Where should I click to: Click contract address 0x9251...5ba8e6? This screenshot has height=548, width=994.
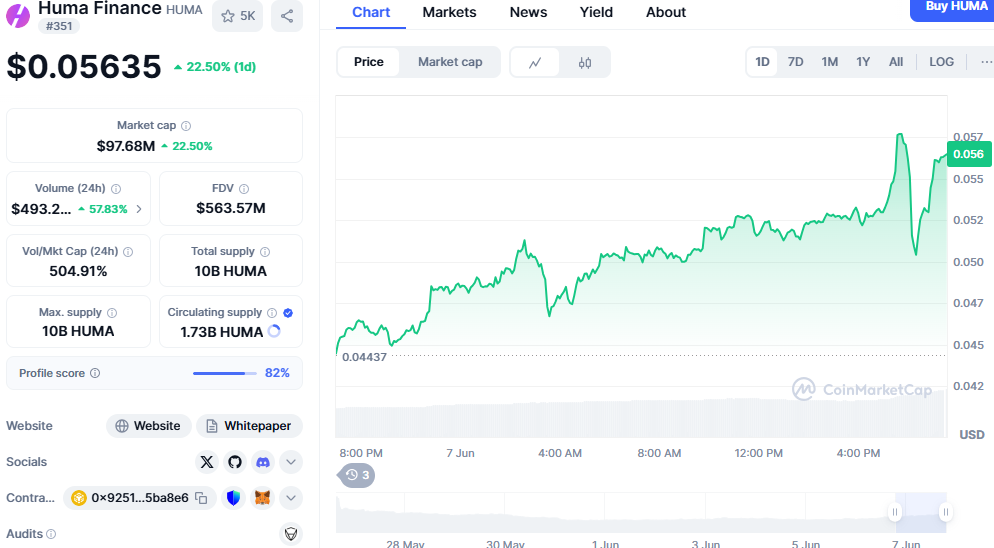tap(140, 498)
